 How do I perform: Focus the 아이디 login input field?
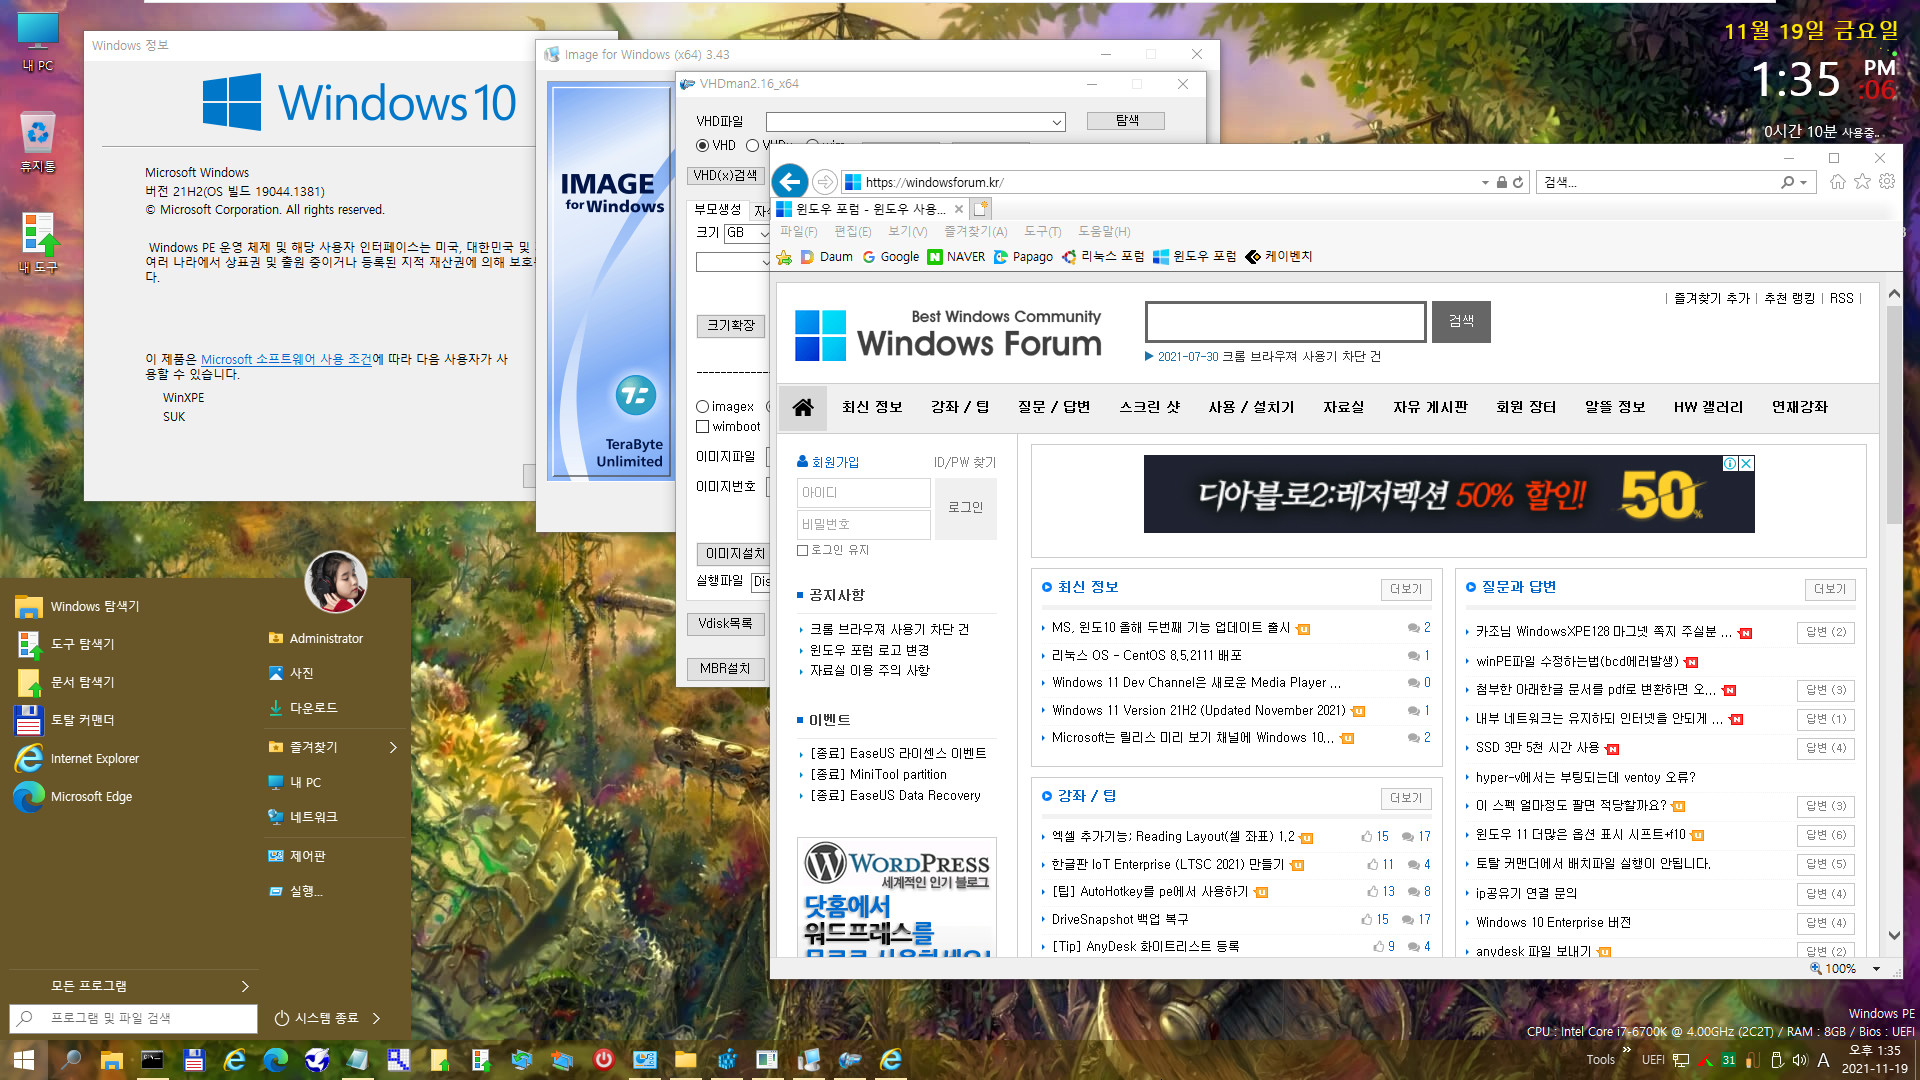[864, 493]
